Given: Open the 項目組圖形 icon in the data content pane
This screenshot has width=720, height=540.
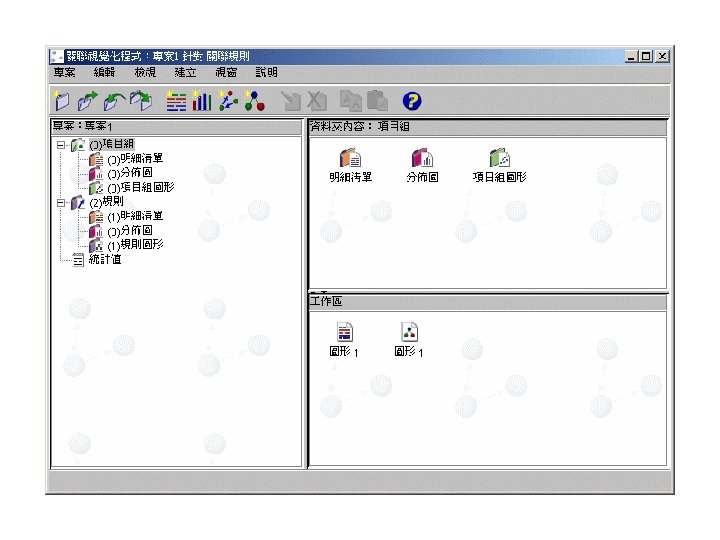Looking at the screenshot, I should tap(500, 165).
